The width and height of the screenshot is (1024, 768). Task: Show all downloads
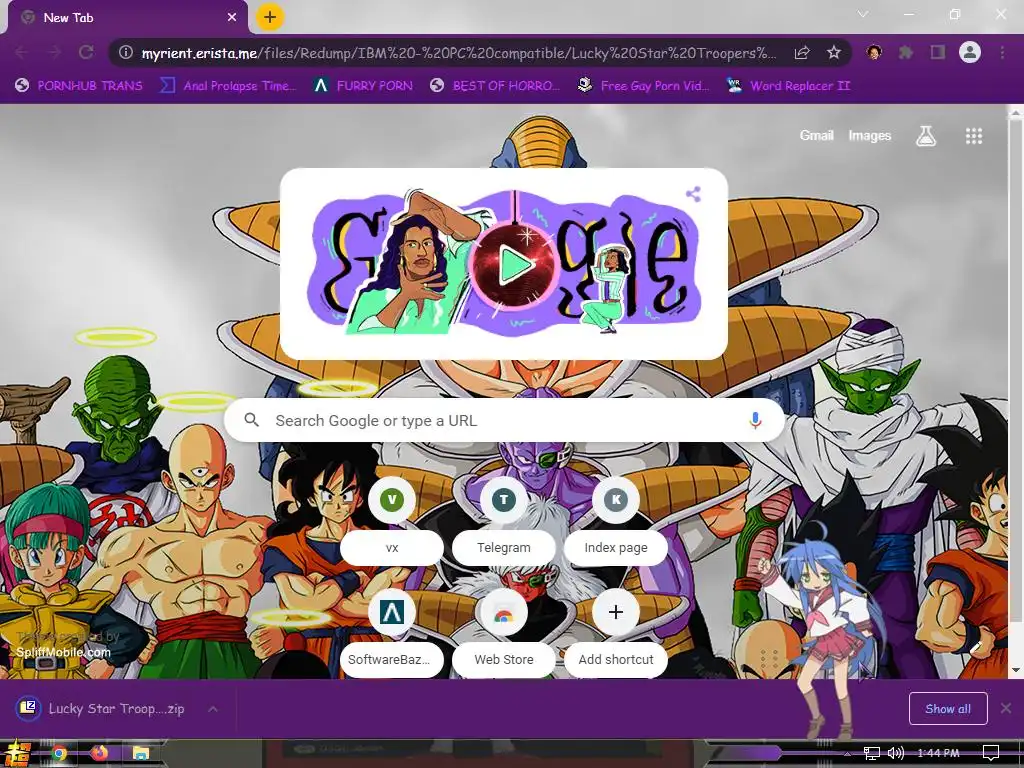948,709
